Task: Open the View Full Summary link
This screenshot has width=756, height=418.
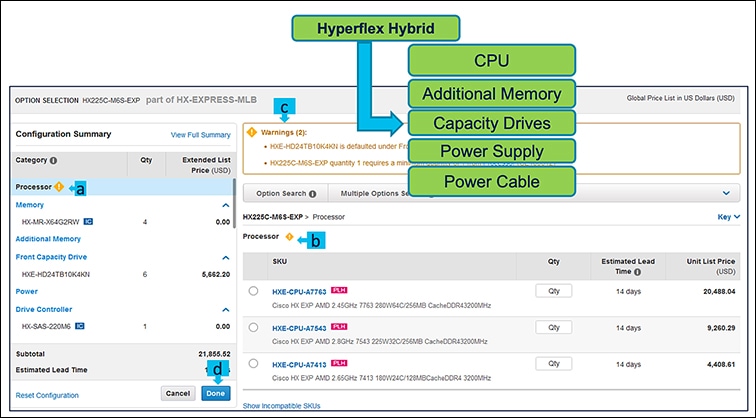Action: tap(200, 135)
